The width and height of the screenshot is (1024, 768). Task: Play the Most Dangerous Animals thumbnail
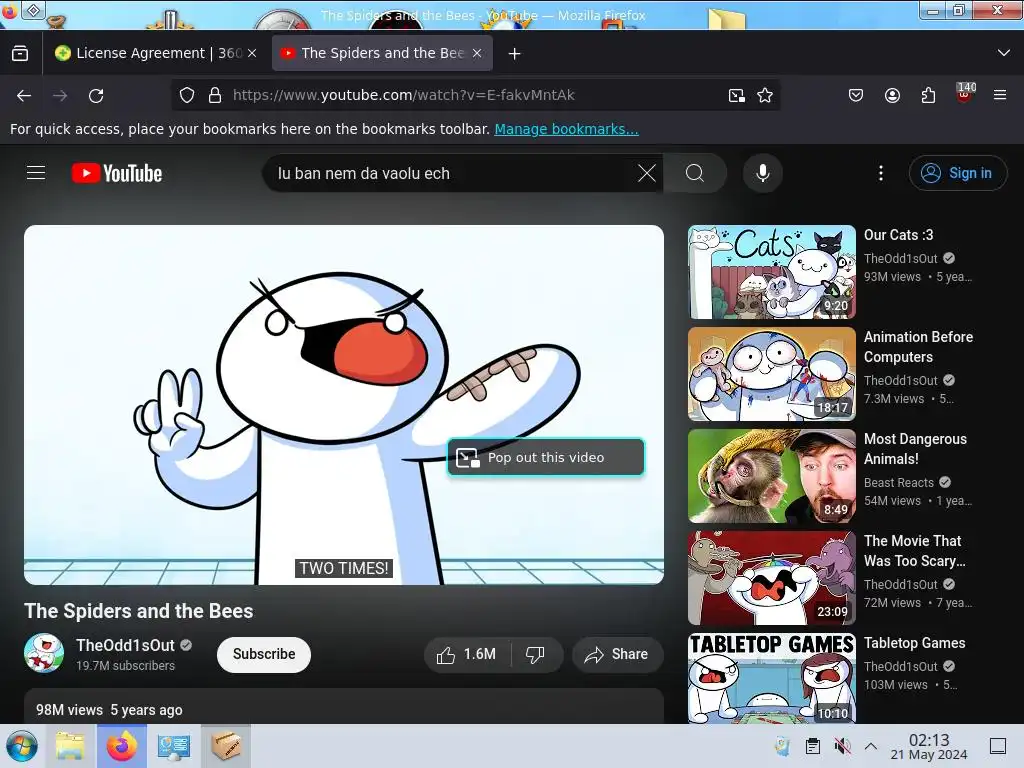point(771,476)
